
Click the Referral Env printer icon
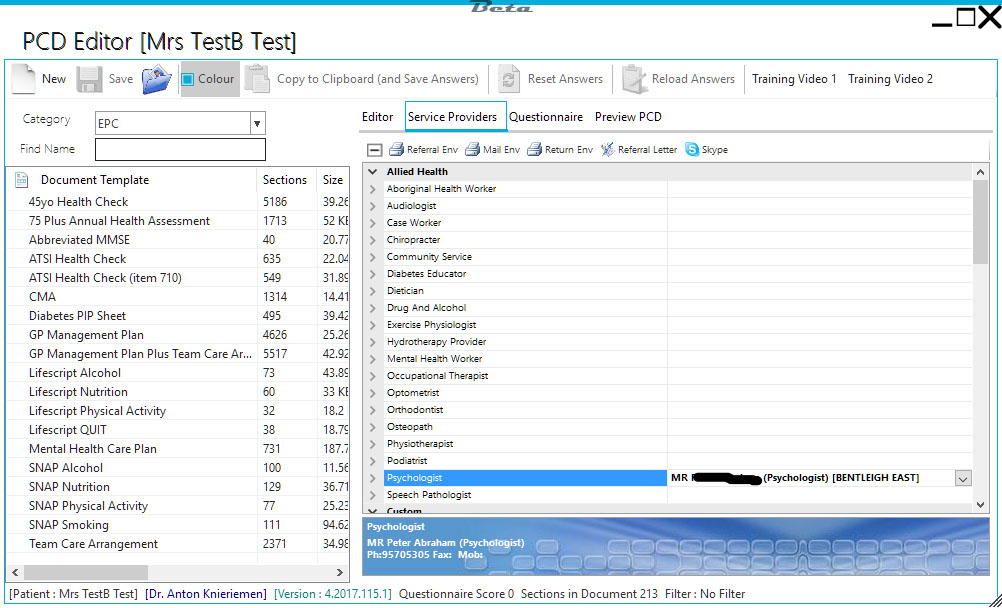coord(396,150)
